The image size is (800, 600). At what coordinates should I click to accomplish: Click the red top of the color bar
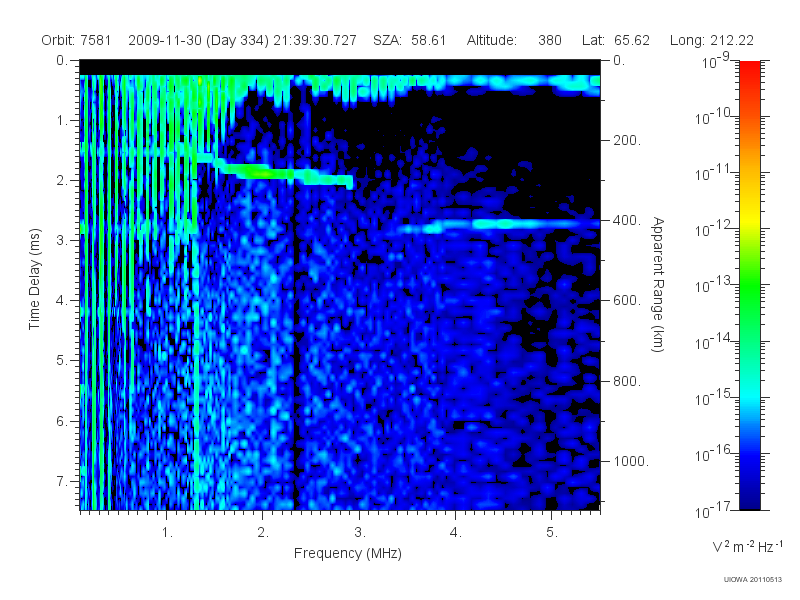click(750, 69)
